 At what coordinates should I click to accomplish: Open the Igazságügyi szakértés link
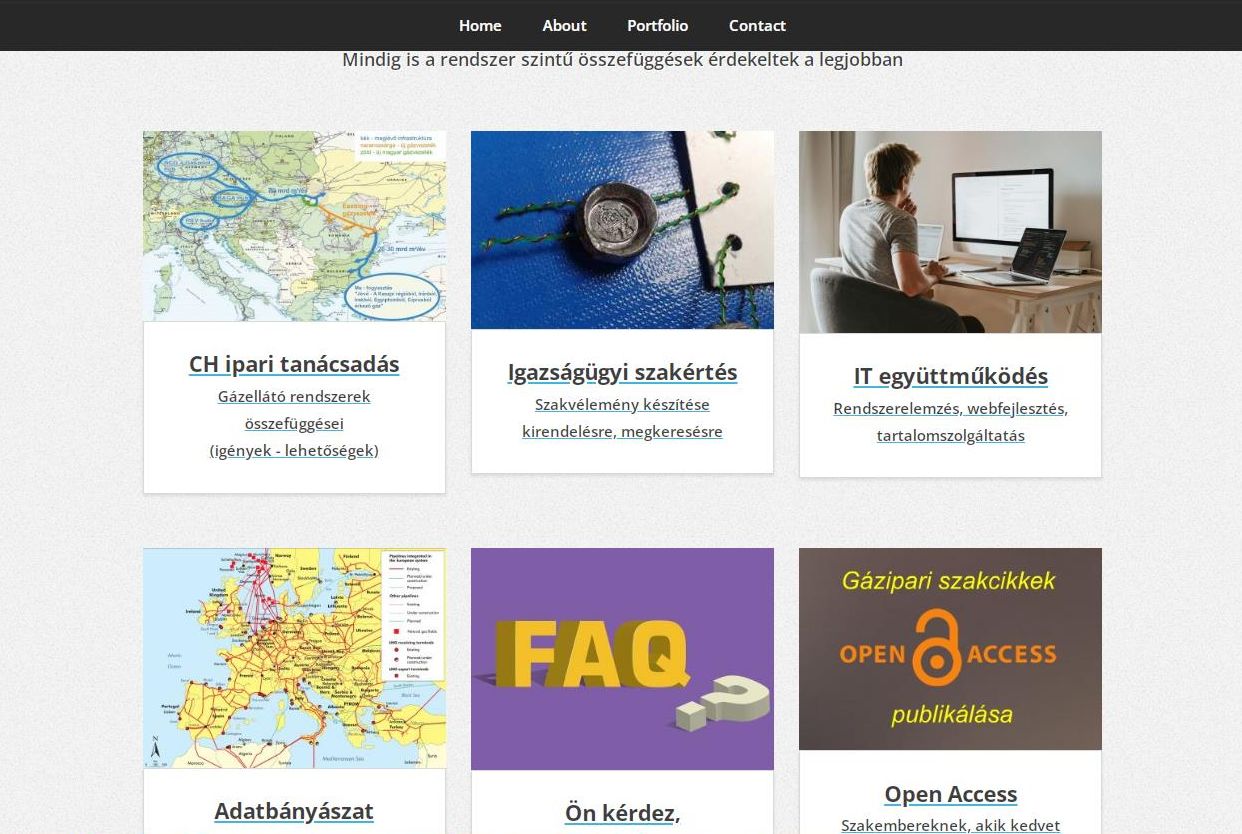622,371
